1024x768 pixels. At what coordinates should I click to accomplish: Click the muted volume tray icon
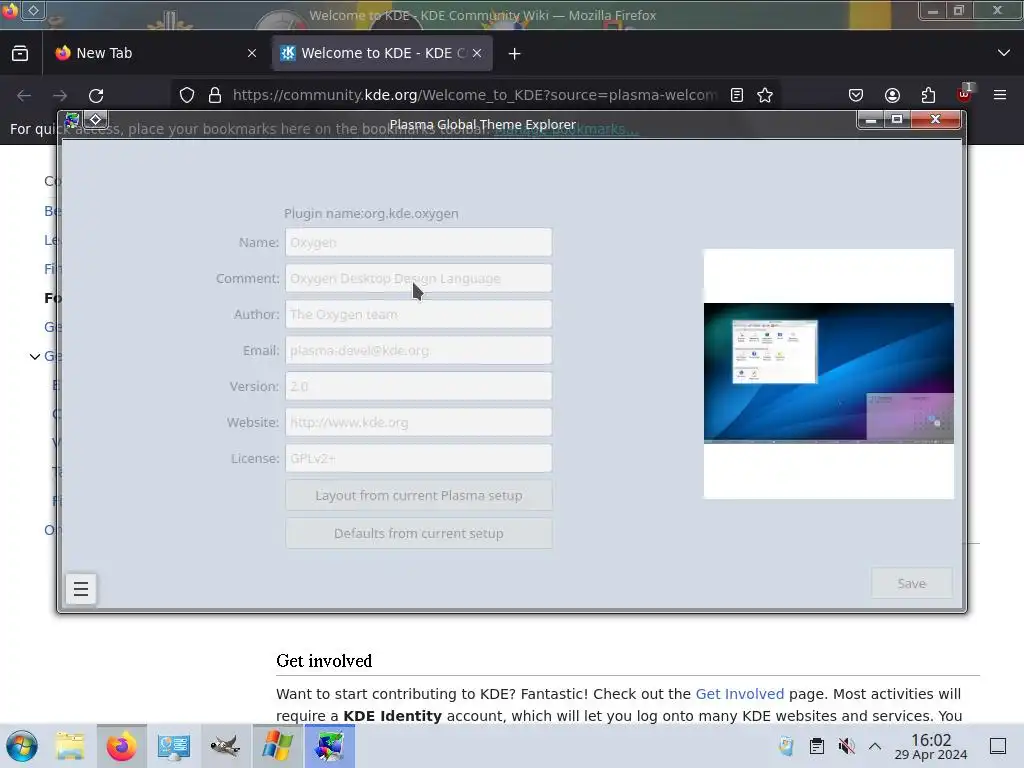click(x=846, y=746)
